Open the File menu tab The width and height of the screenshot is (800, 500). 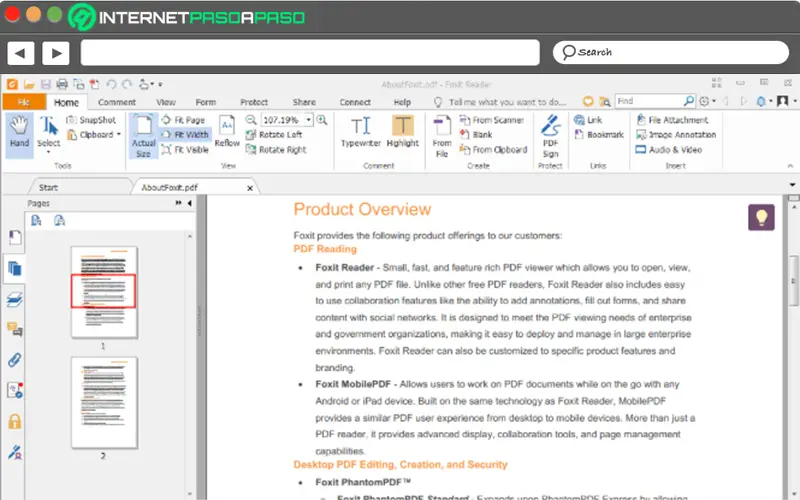coord(22,102)
